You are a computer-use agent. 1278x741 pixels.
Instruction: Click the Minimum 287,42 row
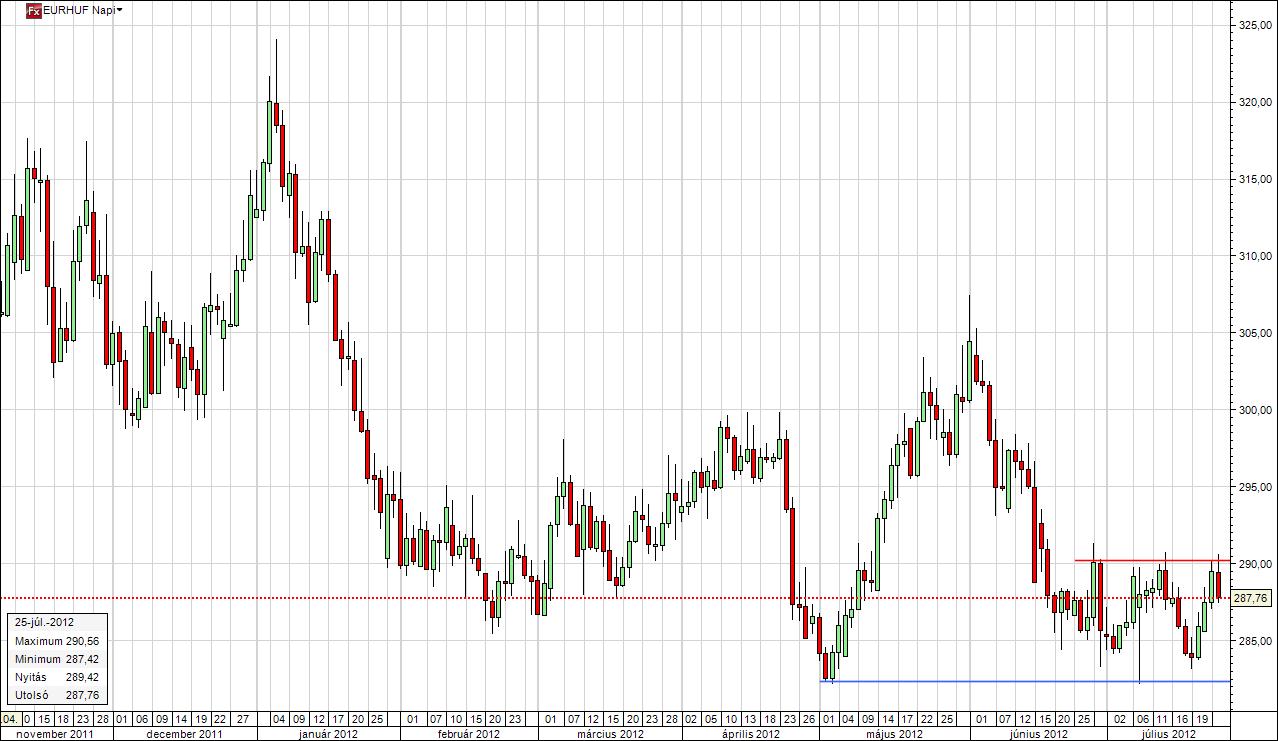pos(57,659)
